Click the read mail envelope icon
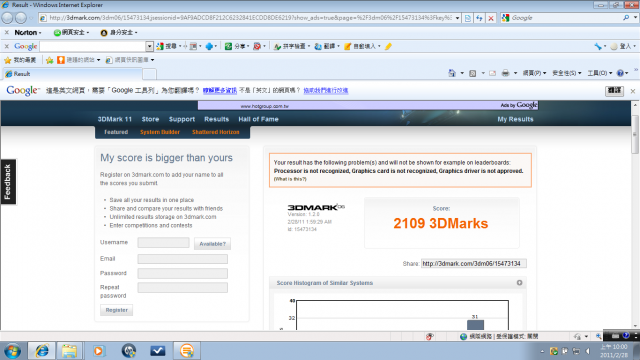640x360 pixels. [493, 73]
